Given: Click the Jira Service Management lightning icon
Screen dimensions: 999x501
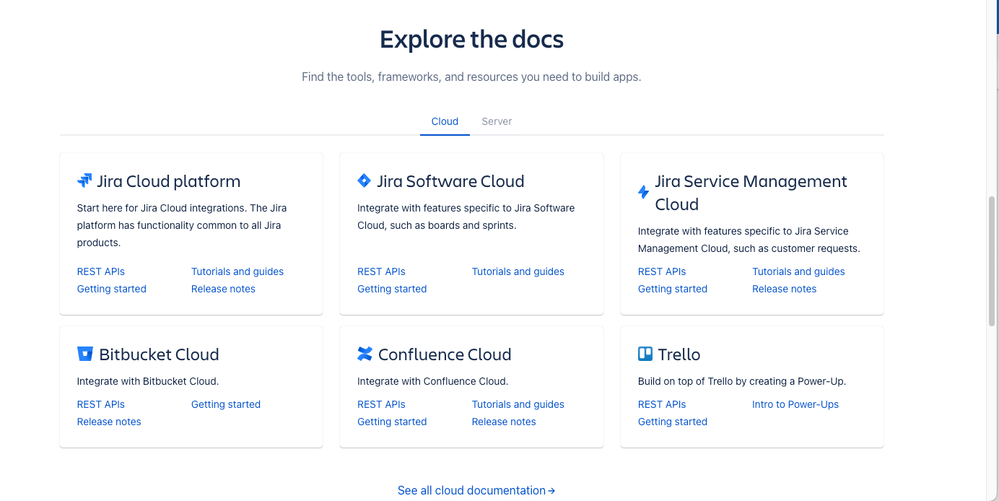Looking at the screenshot, I should (x=643, y=192).
